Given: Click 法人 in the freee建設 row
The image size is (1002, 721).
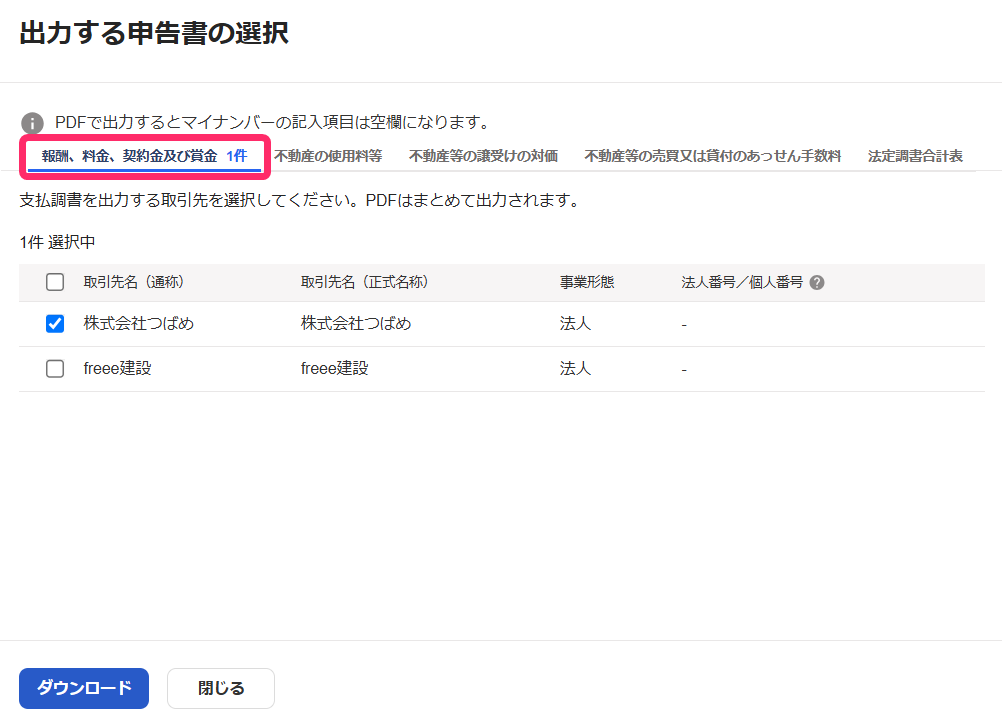Looking at the screenshot, I should [x=575, y=368].
